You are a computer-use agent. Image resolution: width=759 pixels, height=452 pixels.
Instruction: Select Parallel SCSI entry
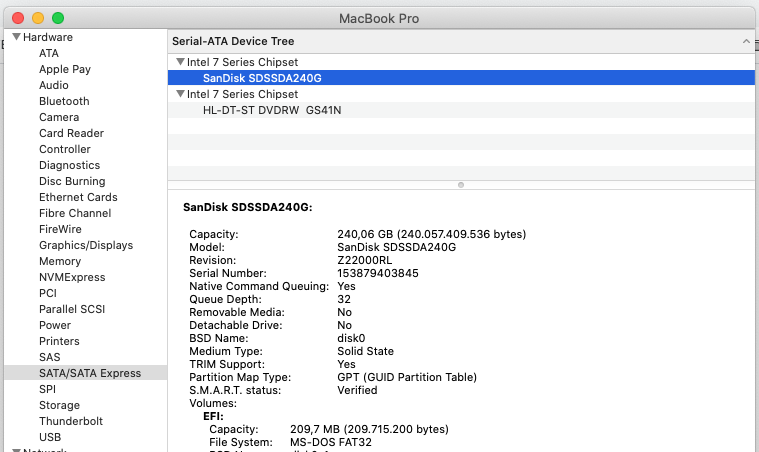(72, 309)
